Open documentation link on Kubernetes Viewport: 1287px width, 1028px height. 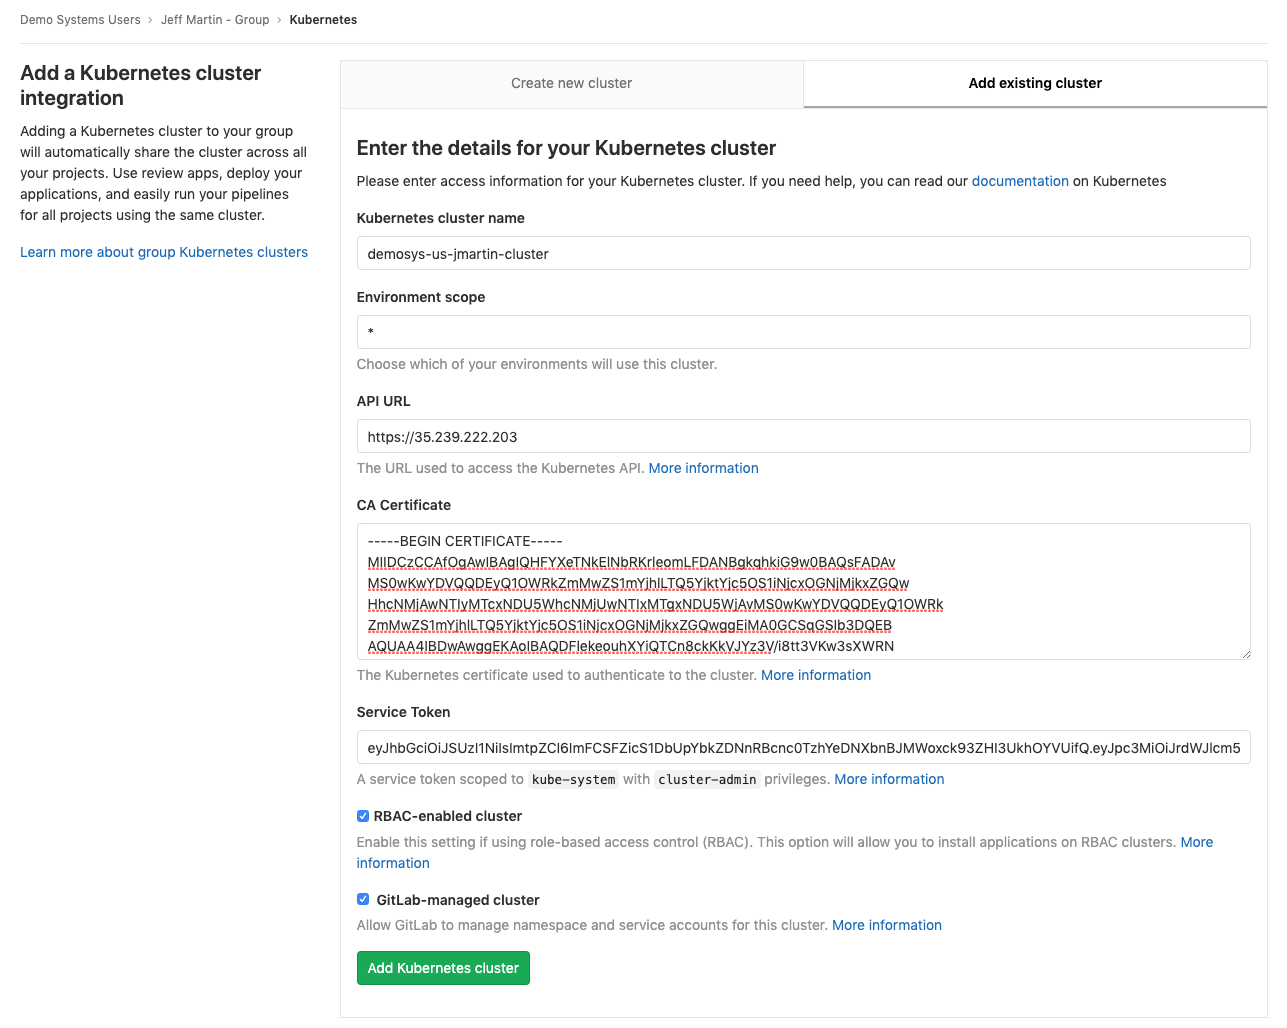click(x=1020, y=181)
